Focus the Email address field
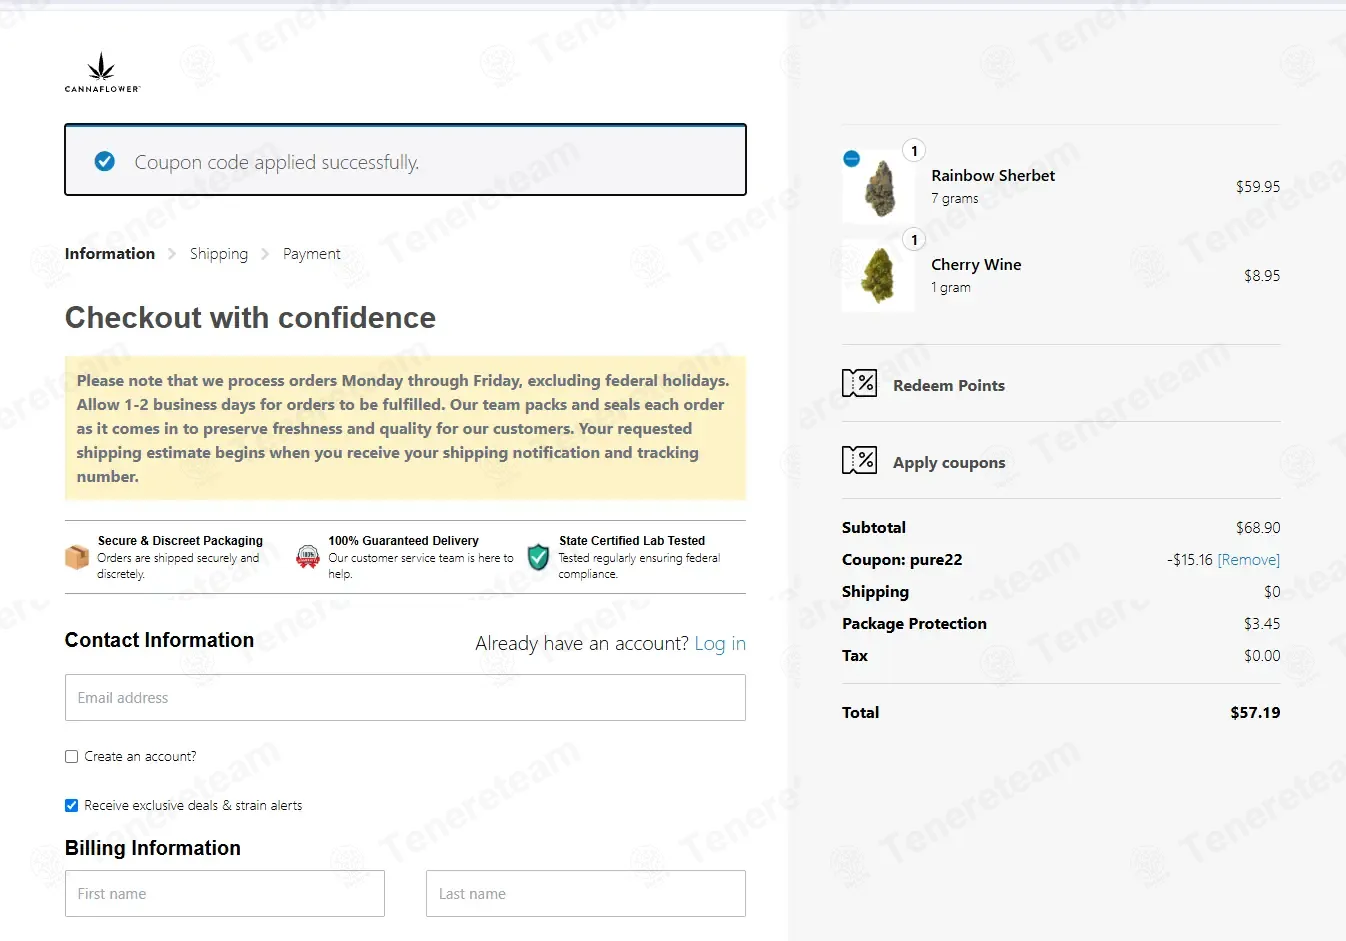 click(405, 698)
